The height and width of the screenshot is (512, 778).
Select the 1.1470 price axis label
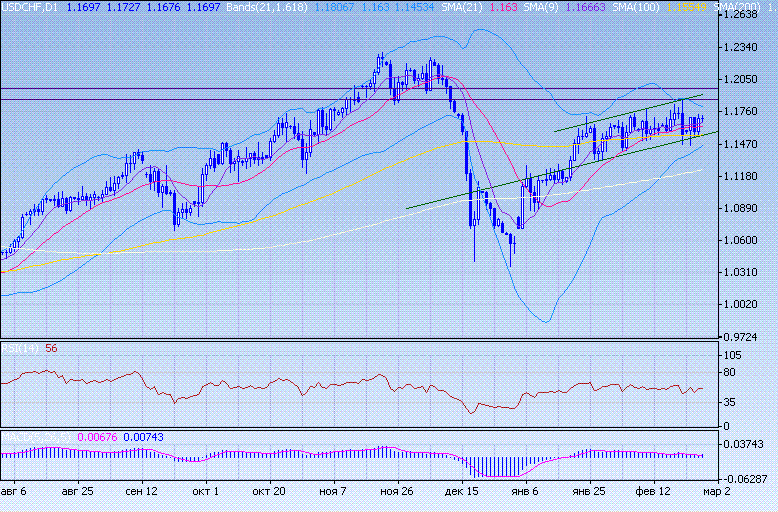pos(742,145)
